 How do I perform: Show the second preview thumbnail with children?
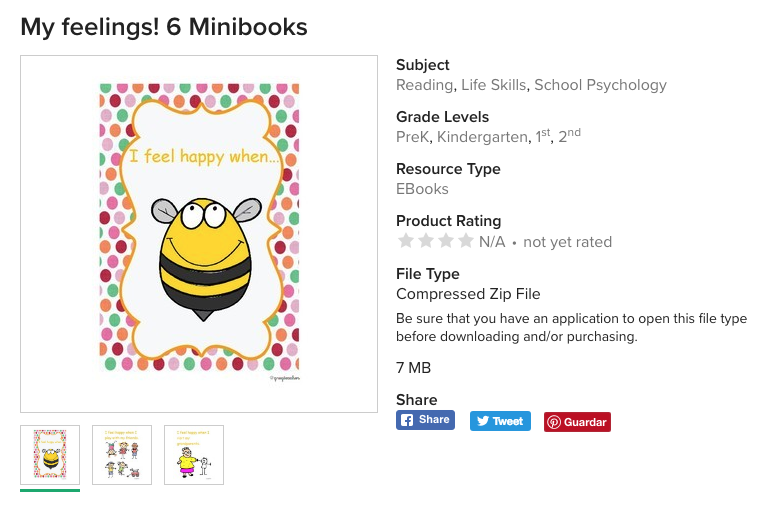[x=122, y=455]
